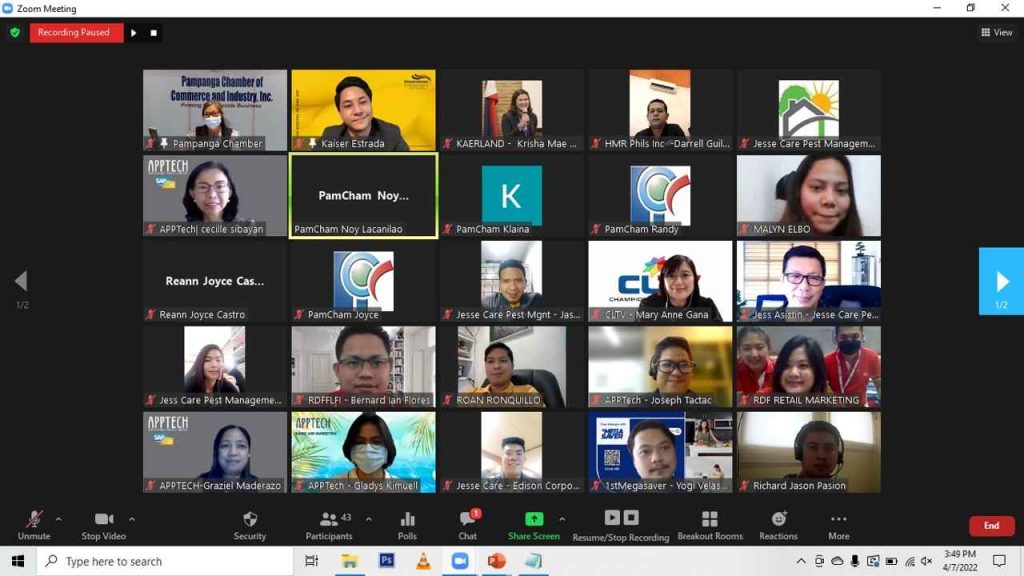1024x576 pixels.
Task: Open Task View on the taskbar
Action: tap(312, 561)
